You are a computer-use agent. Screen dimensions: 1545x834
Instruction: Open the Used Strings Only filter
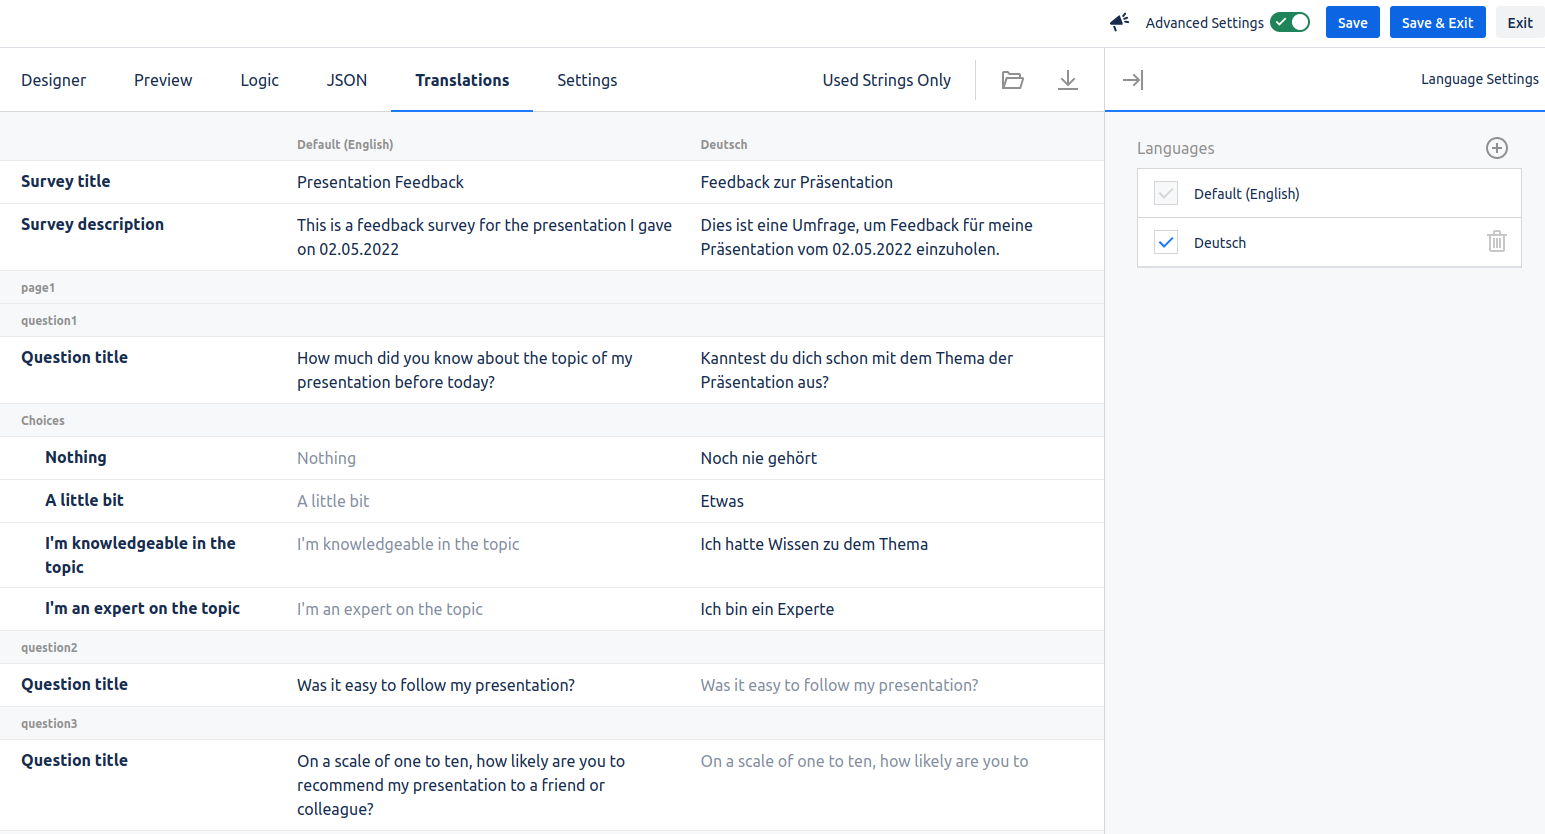click(x=886, y=80)
